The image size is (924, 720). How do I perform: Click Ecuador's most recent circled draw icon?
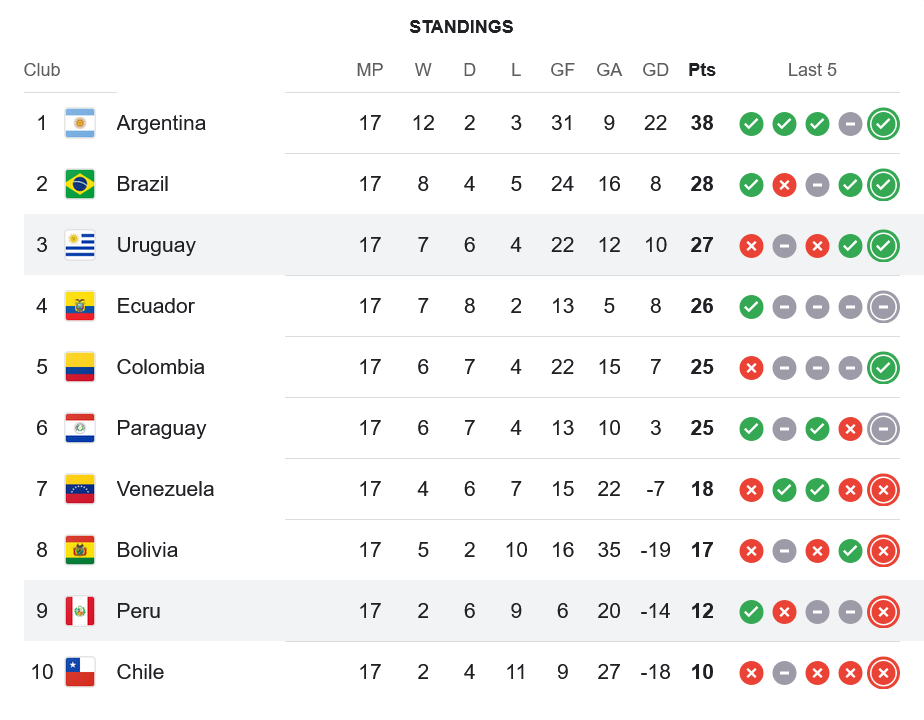pyautogui.click(x=883, y=307)
